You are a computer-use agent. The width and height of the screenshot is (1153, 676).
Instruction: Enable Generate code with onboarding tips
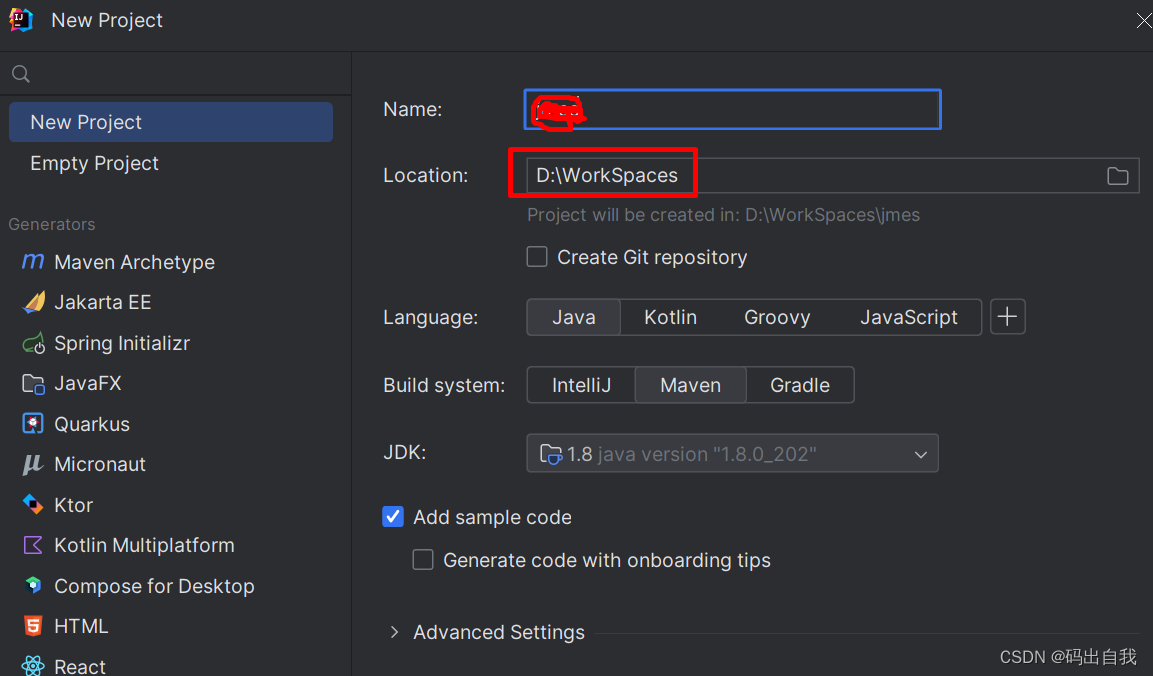423,560
